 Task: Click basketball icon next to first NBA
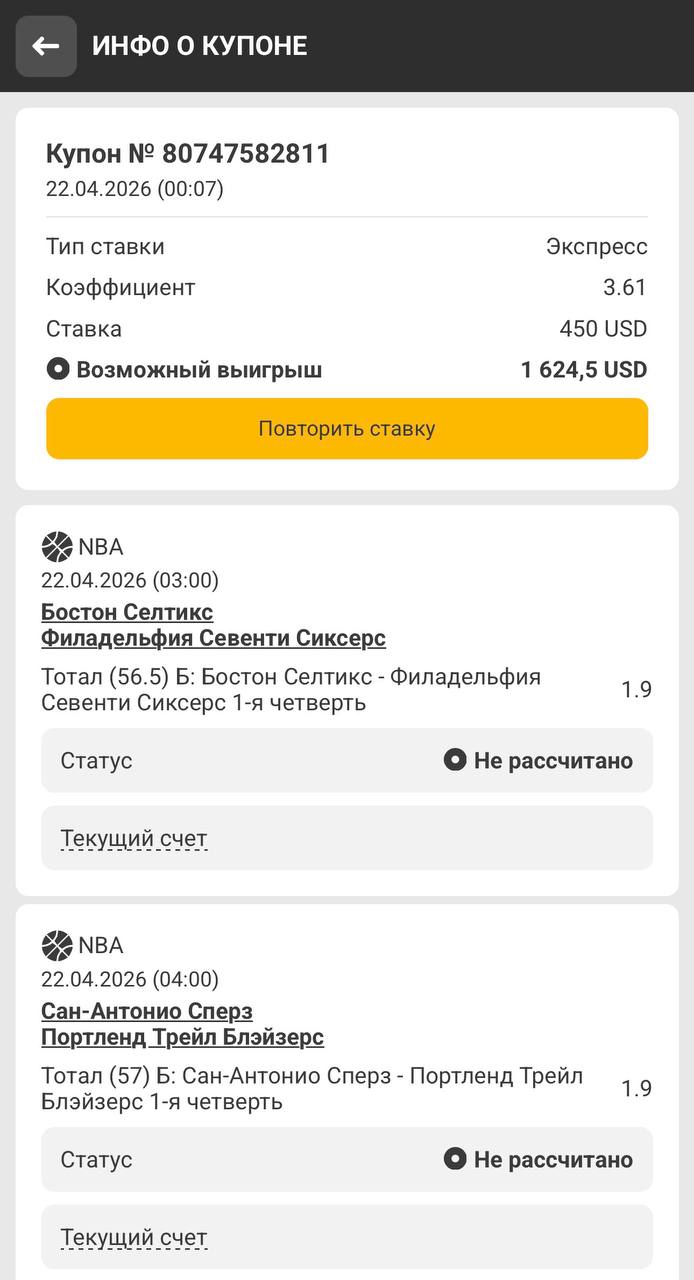(57, 547)
